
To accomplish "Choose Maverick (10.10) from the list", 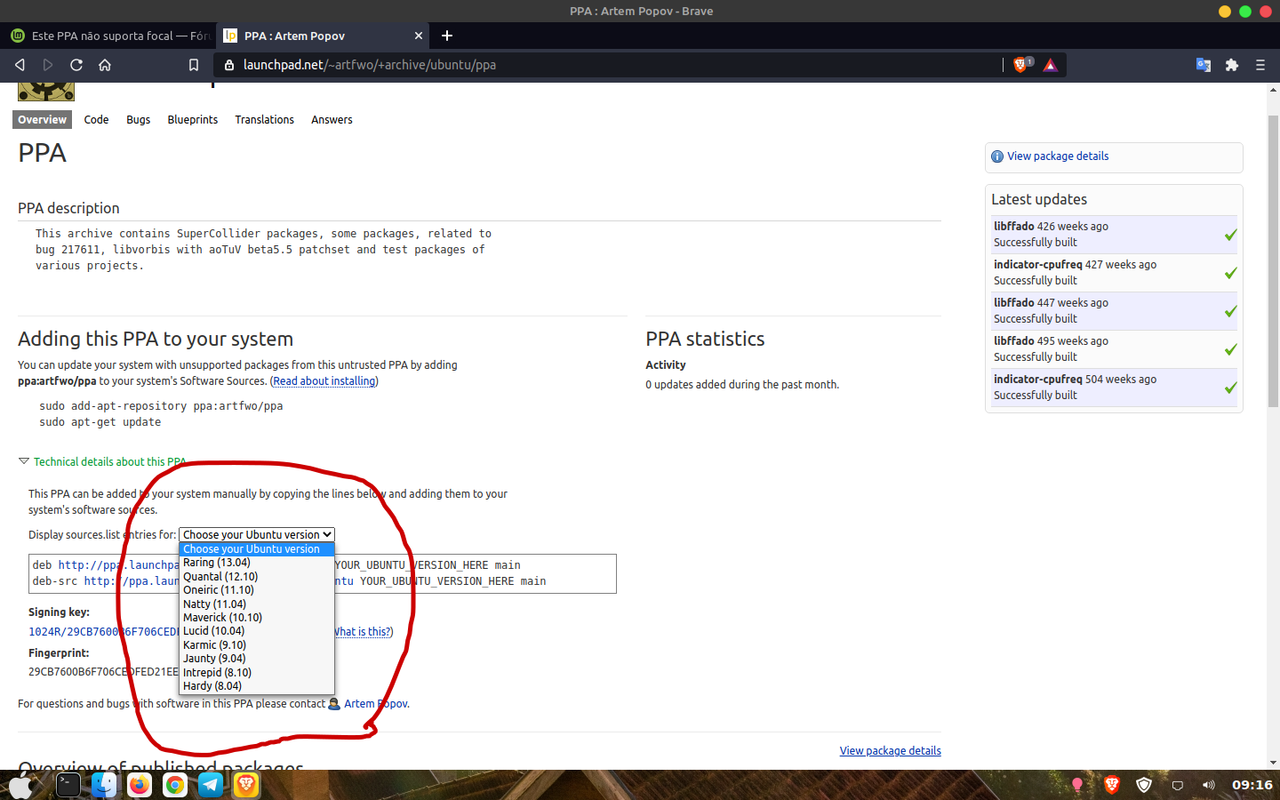I will 256,618.
